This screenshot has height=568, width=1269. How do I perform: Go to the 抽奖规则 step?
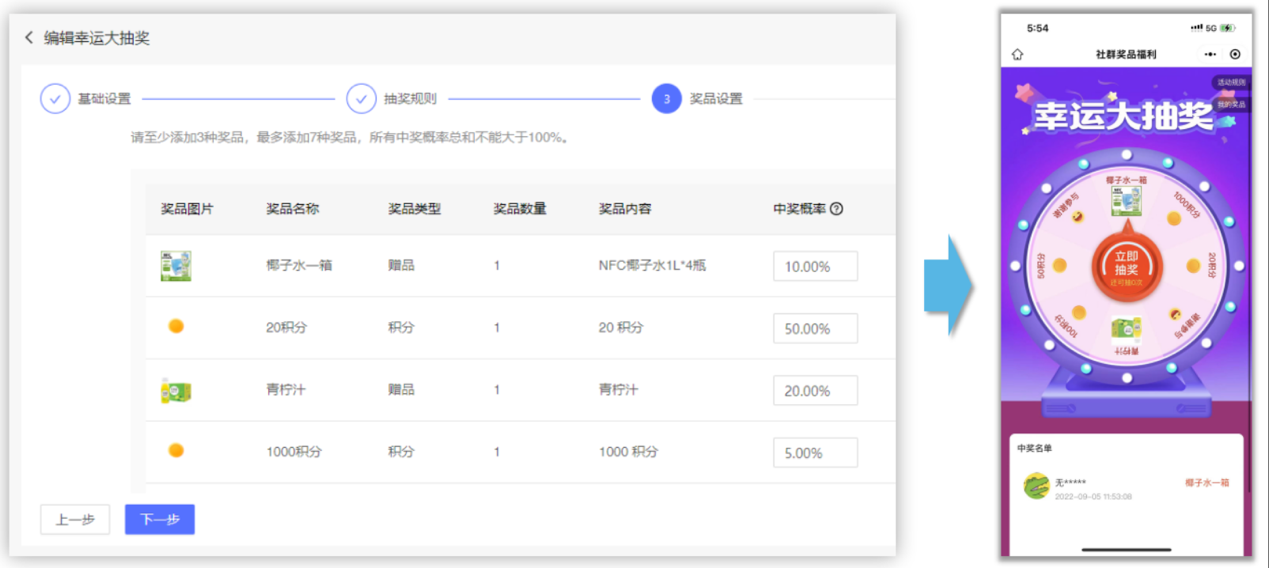click(x=361, y=99)
